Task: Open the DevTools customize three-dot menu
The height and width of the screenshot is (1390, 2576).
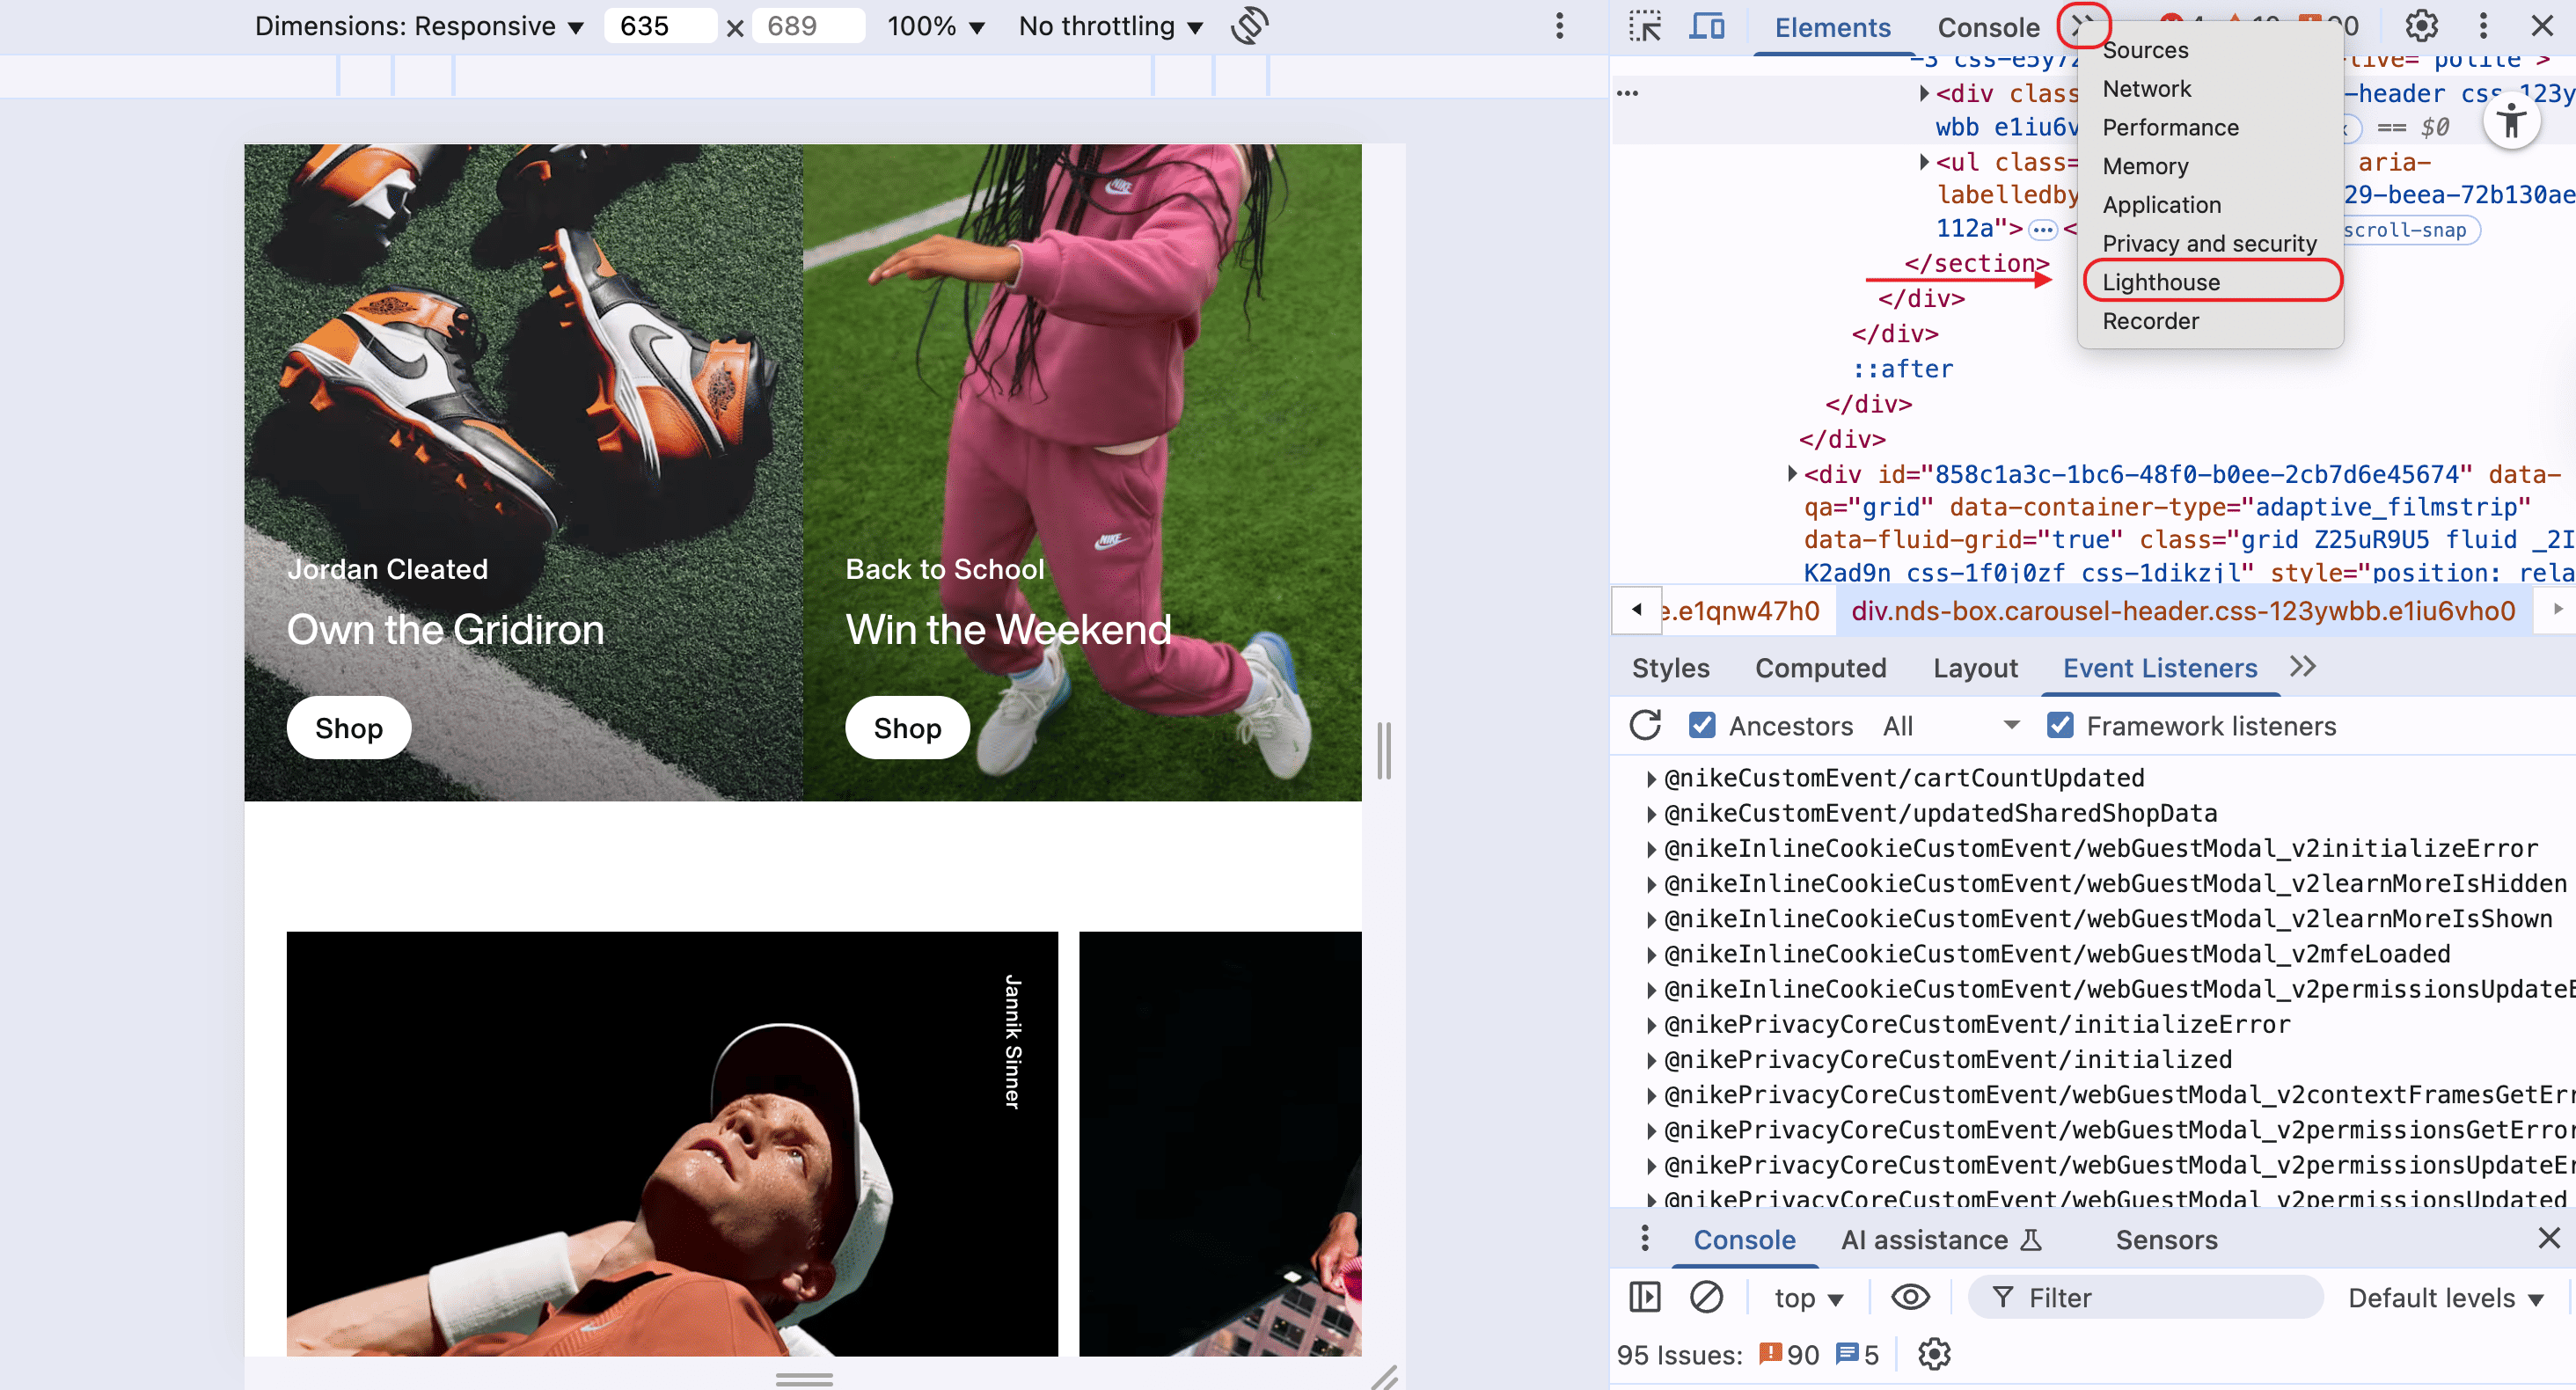Action: [x=2483, y=26]
